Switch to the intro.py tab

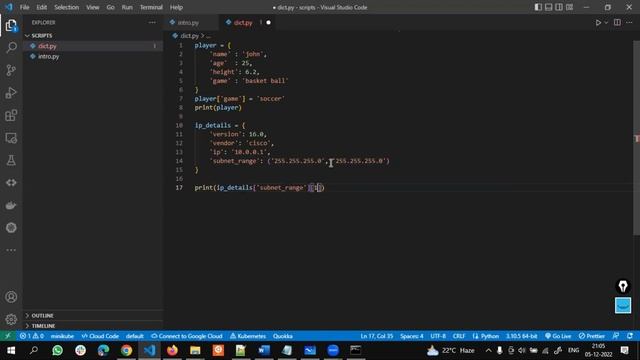[188, 22]
